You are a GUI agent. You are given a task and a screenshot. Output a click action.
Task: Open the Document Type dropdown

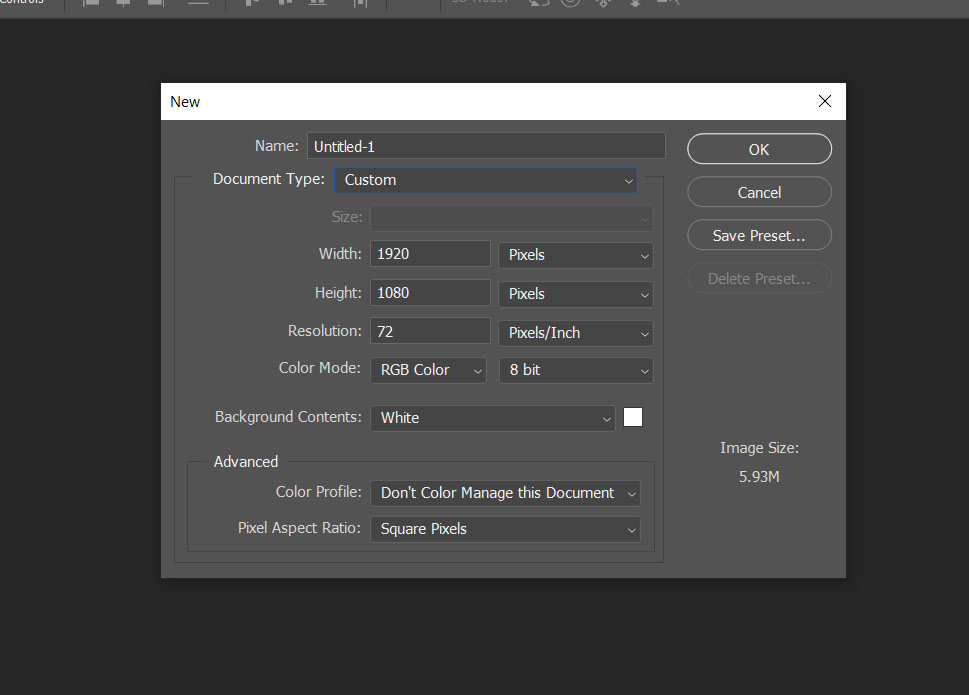[x=485, y=180]
